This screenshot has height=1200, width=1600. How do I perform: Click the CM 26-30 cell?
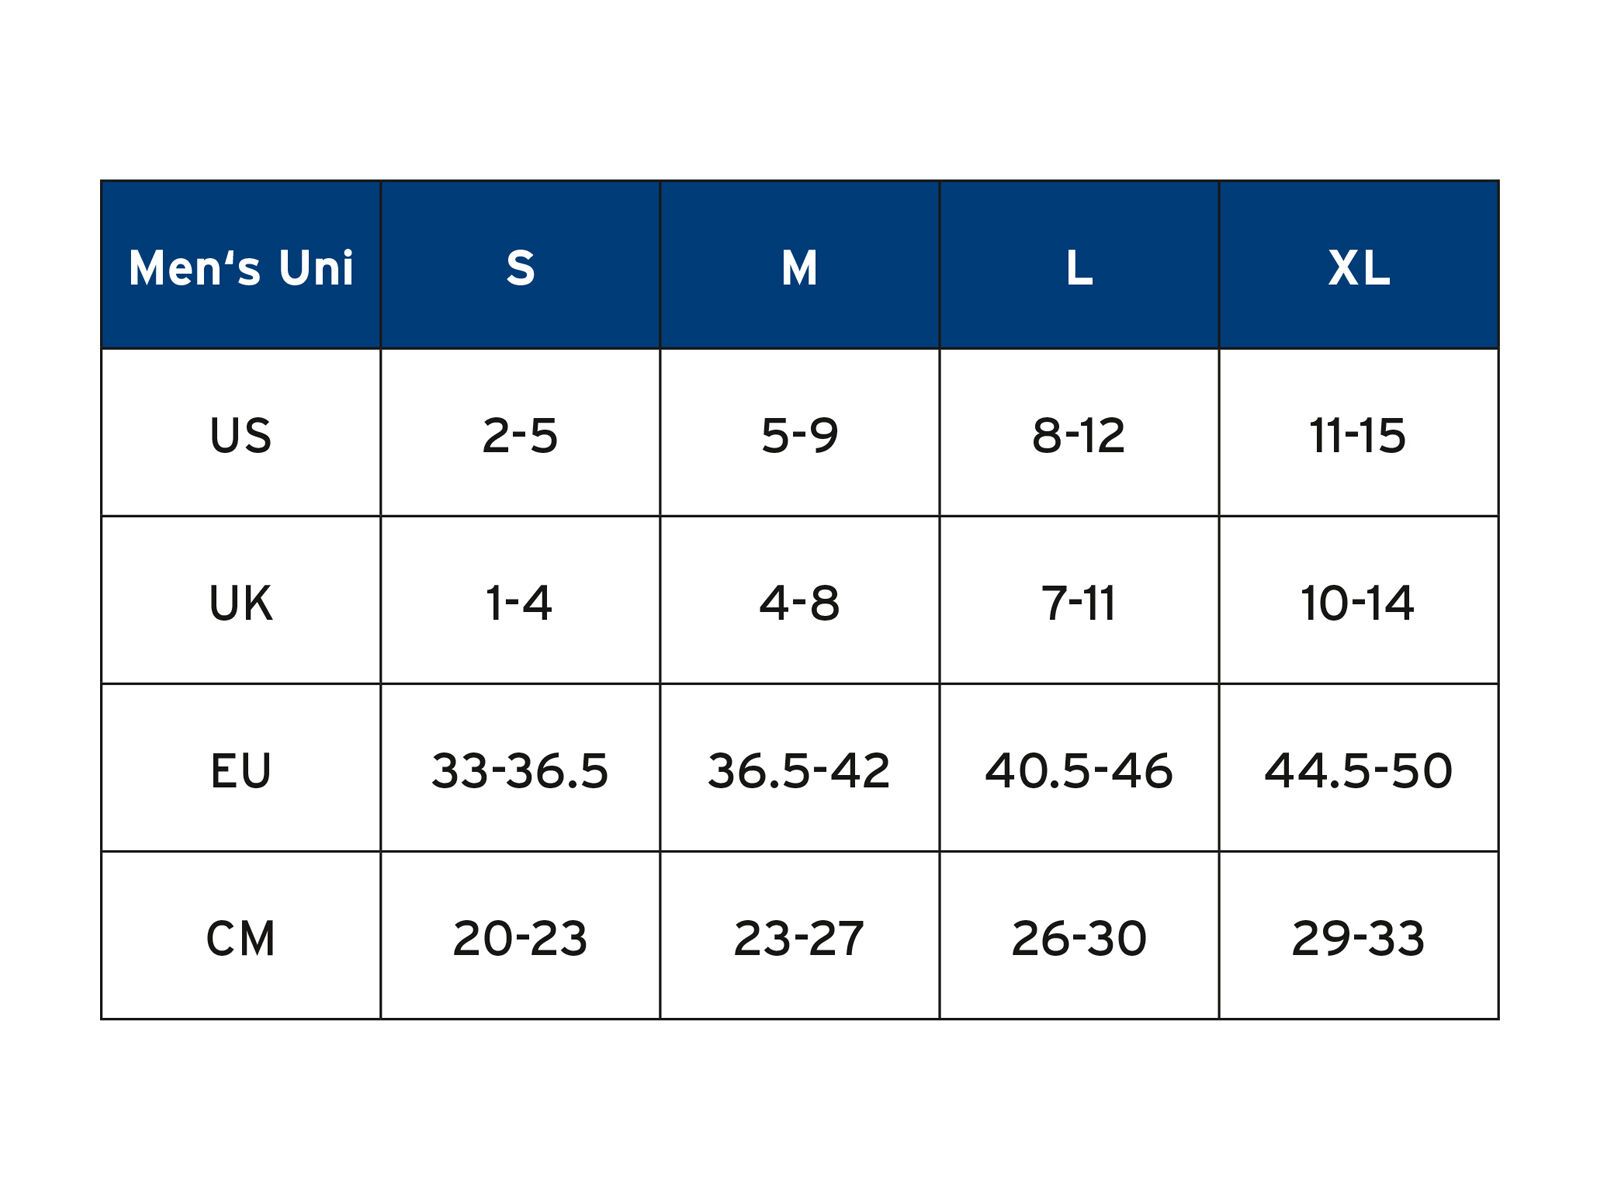[x=1079, y=938]
